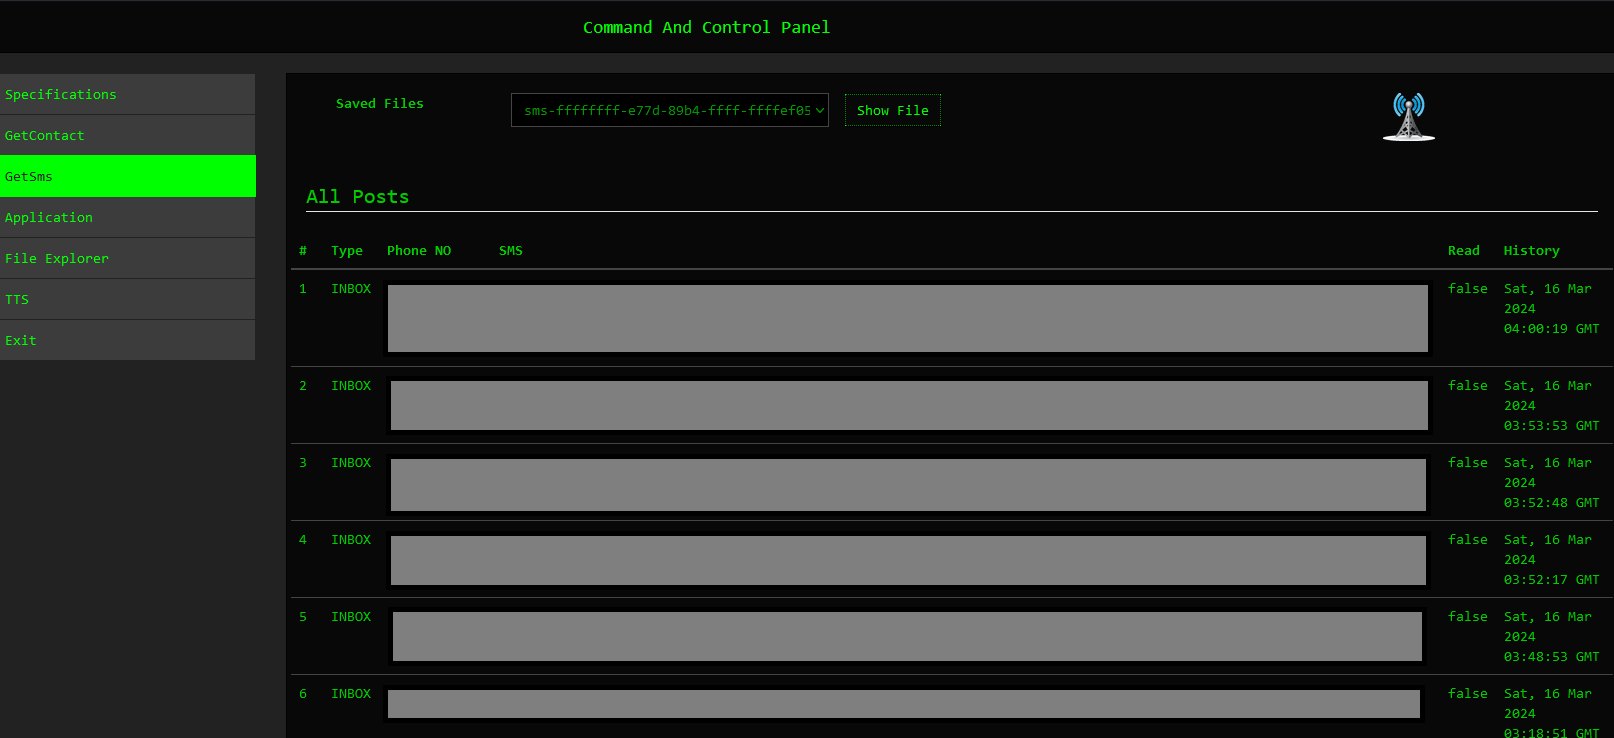Viewport: 1614px width, 738px height.
Task: Click the radio antenna tower icon
Action: click(1409, 117)
